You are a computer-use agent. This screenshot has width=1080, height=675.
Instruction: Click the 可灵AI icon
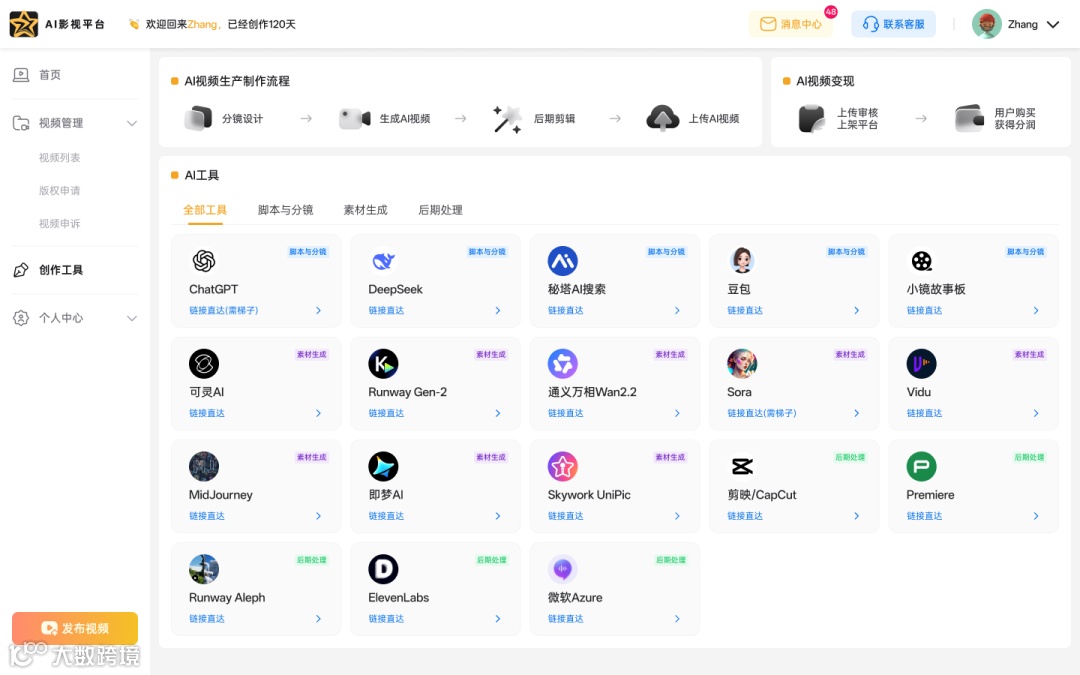(204, 364)
